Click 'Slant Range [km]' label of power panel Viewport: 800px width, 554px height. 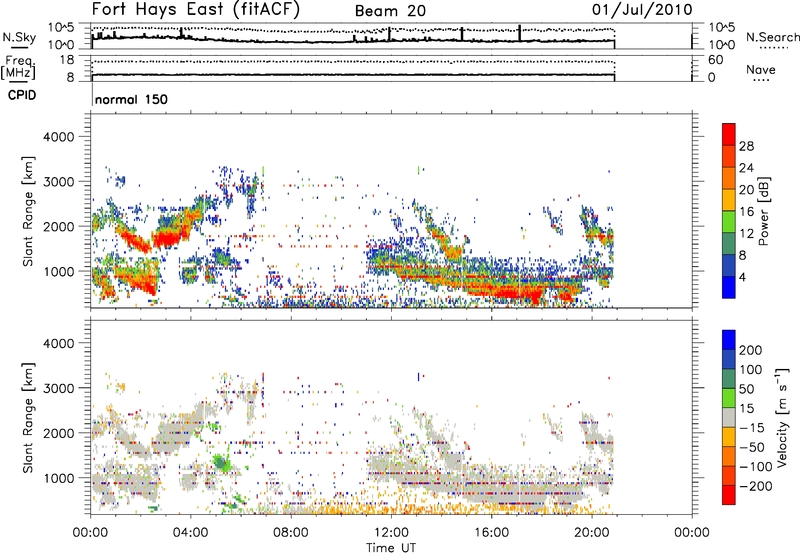pos(29,211)
